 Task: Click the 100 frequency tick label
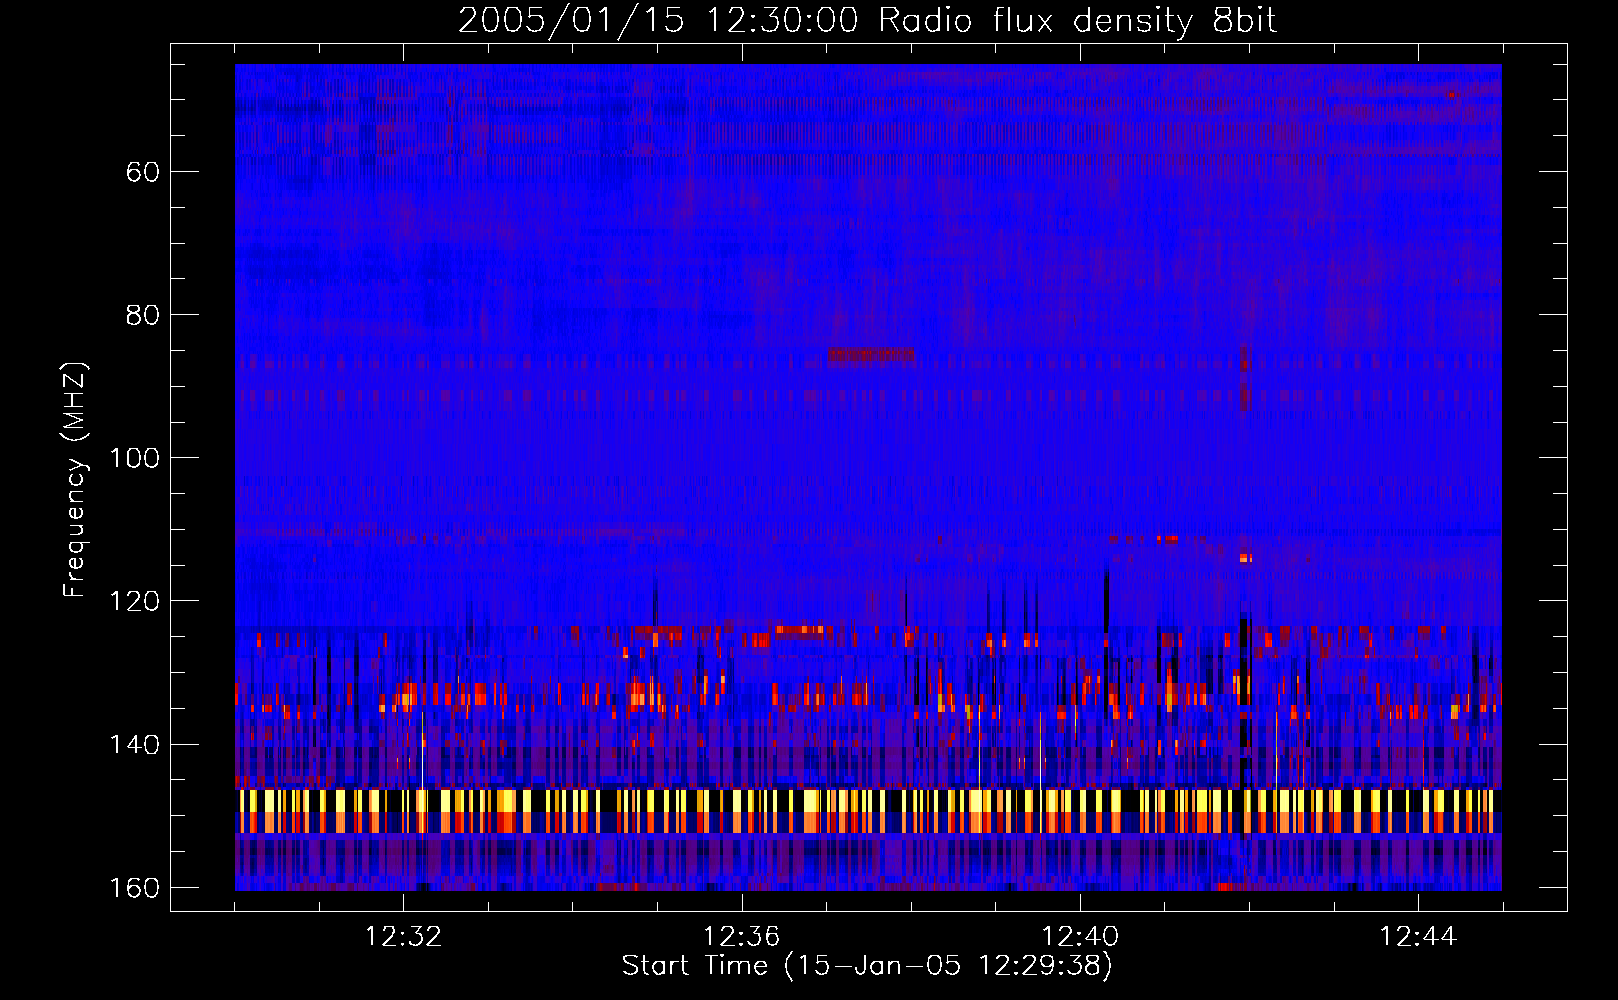[x=134, y=458]
